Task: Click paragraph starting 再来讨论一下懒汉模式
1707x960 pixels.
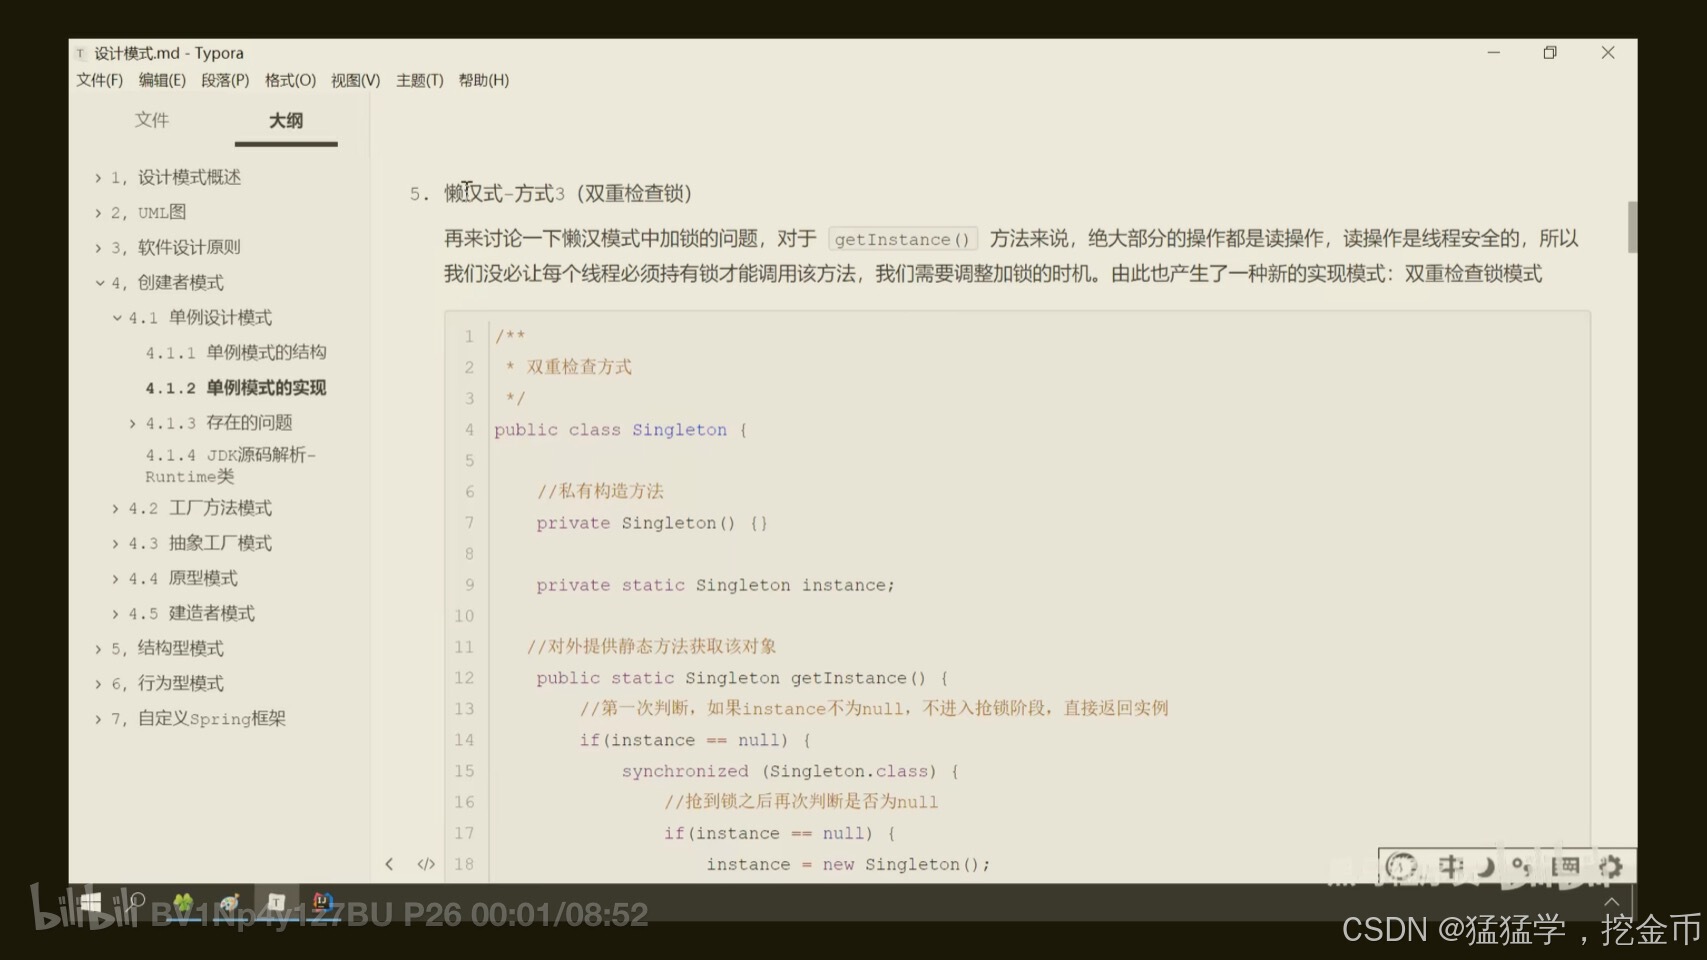Action: click(x=1011, y=256)
